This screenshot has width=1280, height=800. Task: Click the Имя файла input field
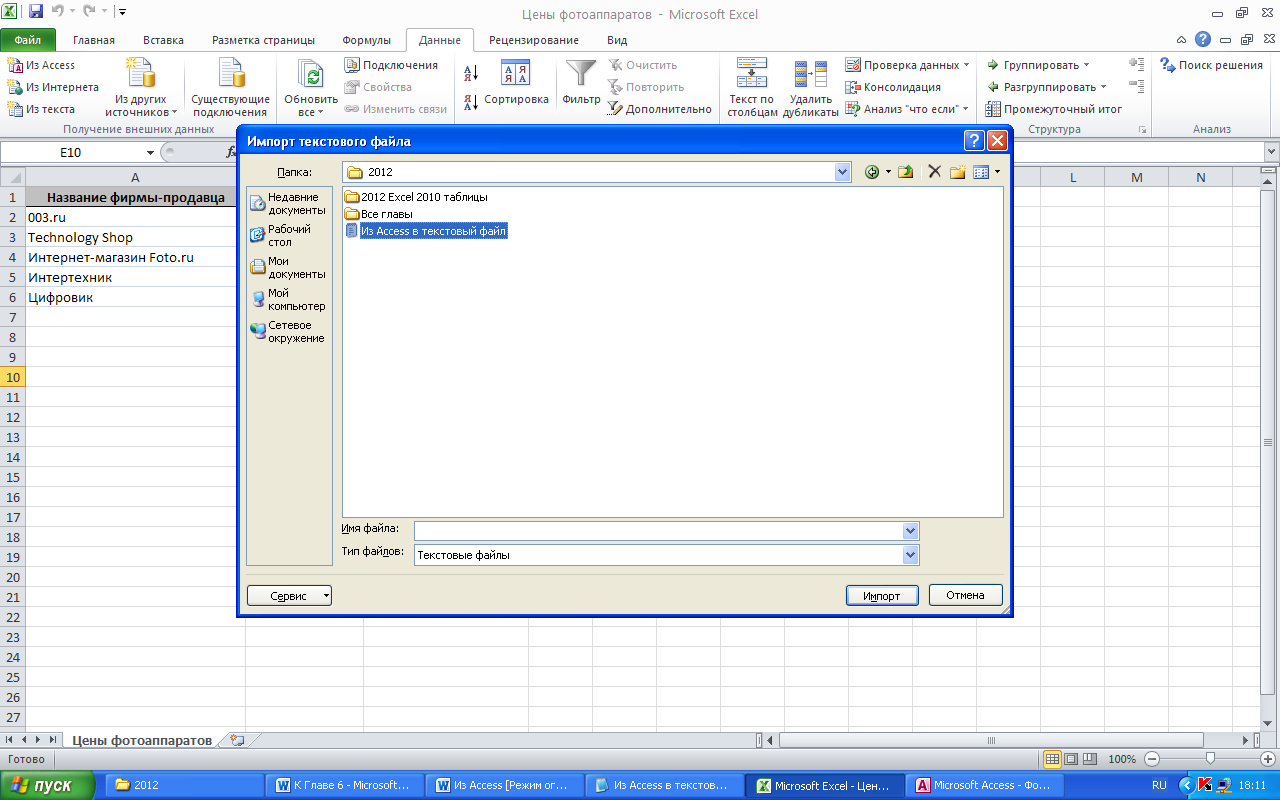click(658, 530)
